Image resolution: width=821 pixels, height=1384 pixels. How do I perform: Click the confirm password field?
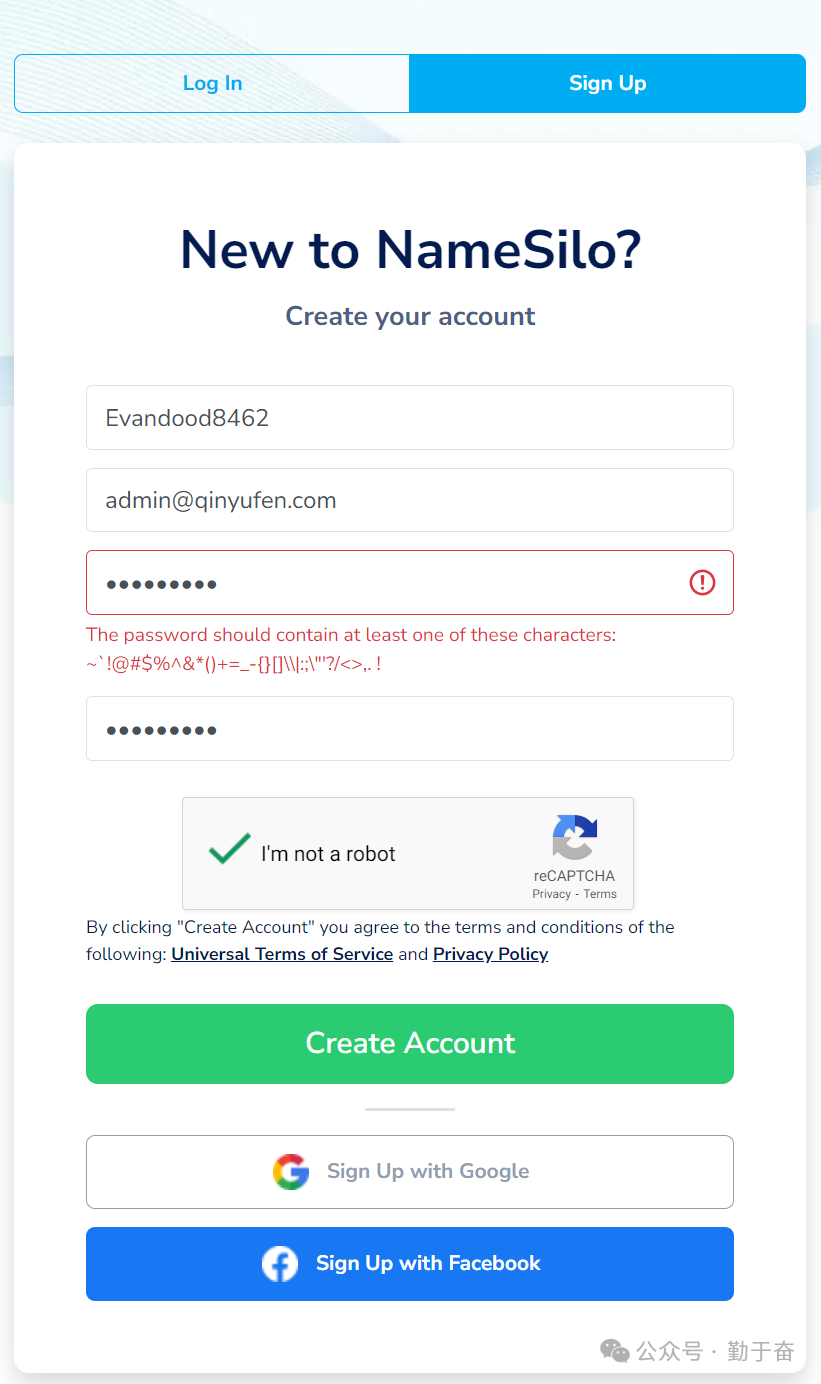tap(410, 728)
